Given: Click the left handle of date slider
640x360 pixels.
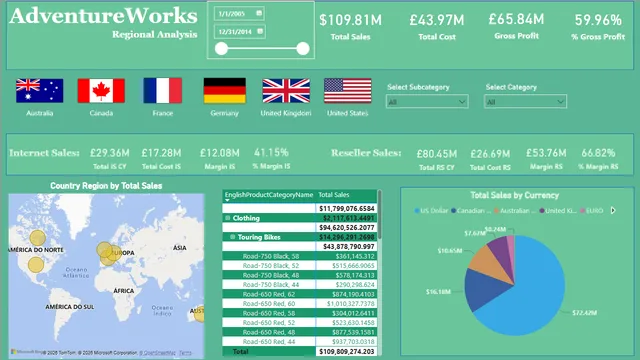Looking at the screenshot, I should pyautogui.click(x=221, y=49).
